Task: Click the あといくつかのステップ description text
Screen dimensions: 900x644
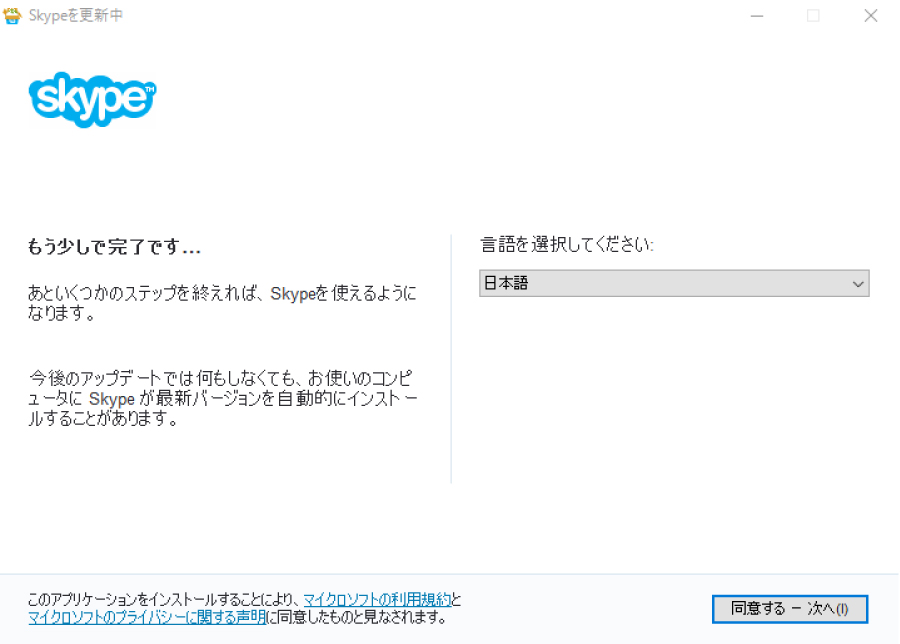Action: pyautogui.click(x=222, y=302)
